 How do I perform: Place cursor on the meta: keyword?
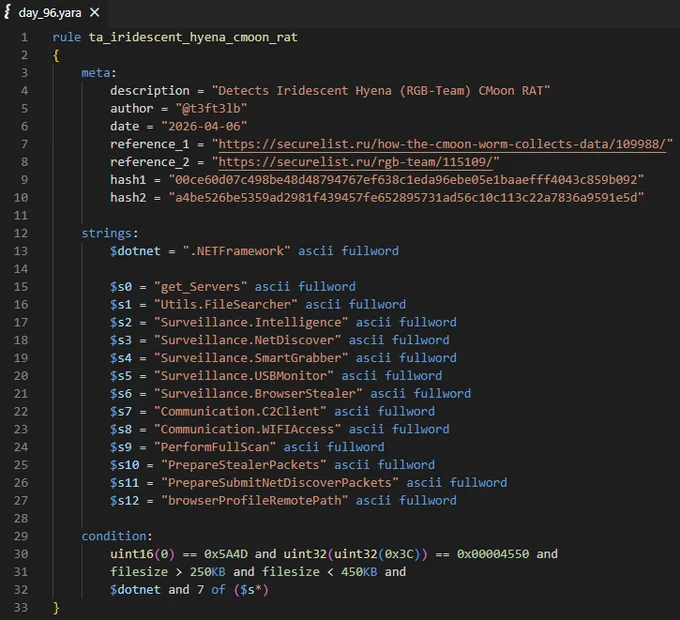(x=99, y=73)
